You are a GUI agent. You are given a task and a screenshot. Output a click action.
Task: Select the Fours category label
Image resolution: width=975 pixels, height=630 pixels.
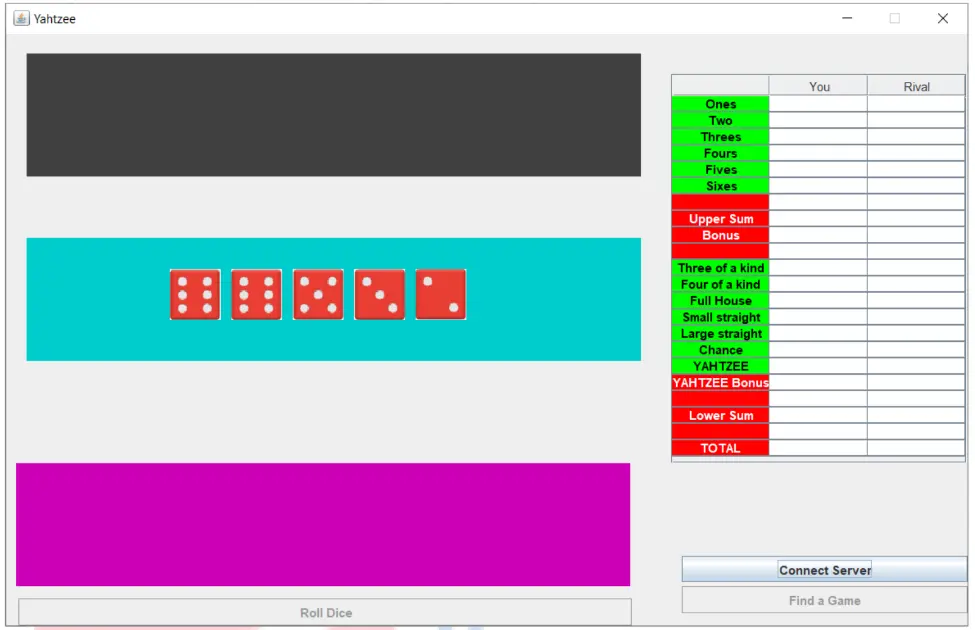(x=721, y=153)
